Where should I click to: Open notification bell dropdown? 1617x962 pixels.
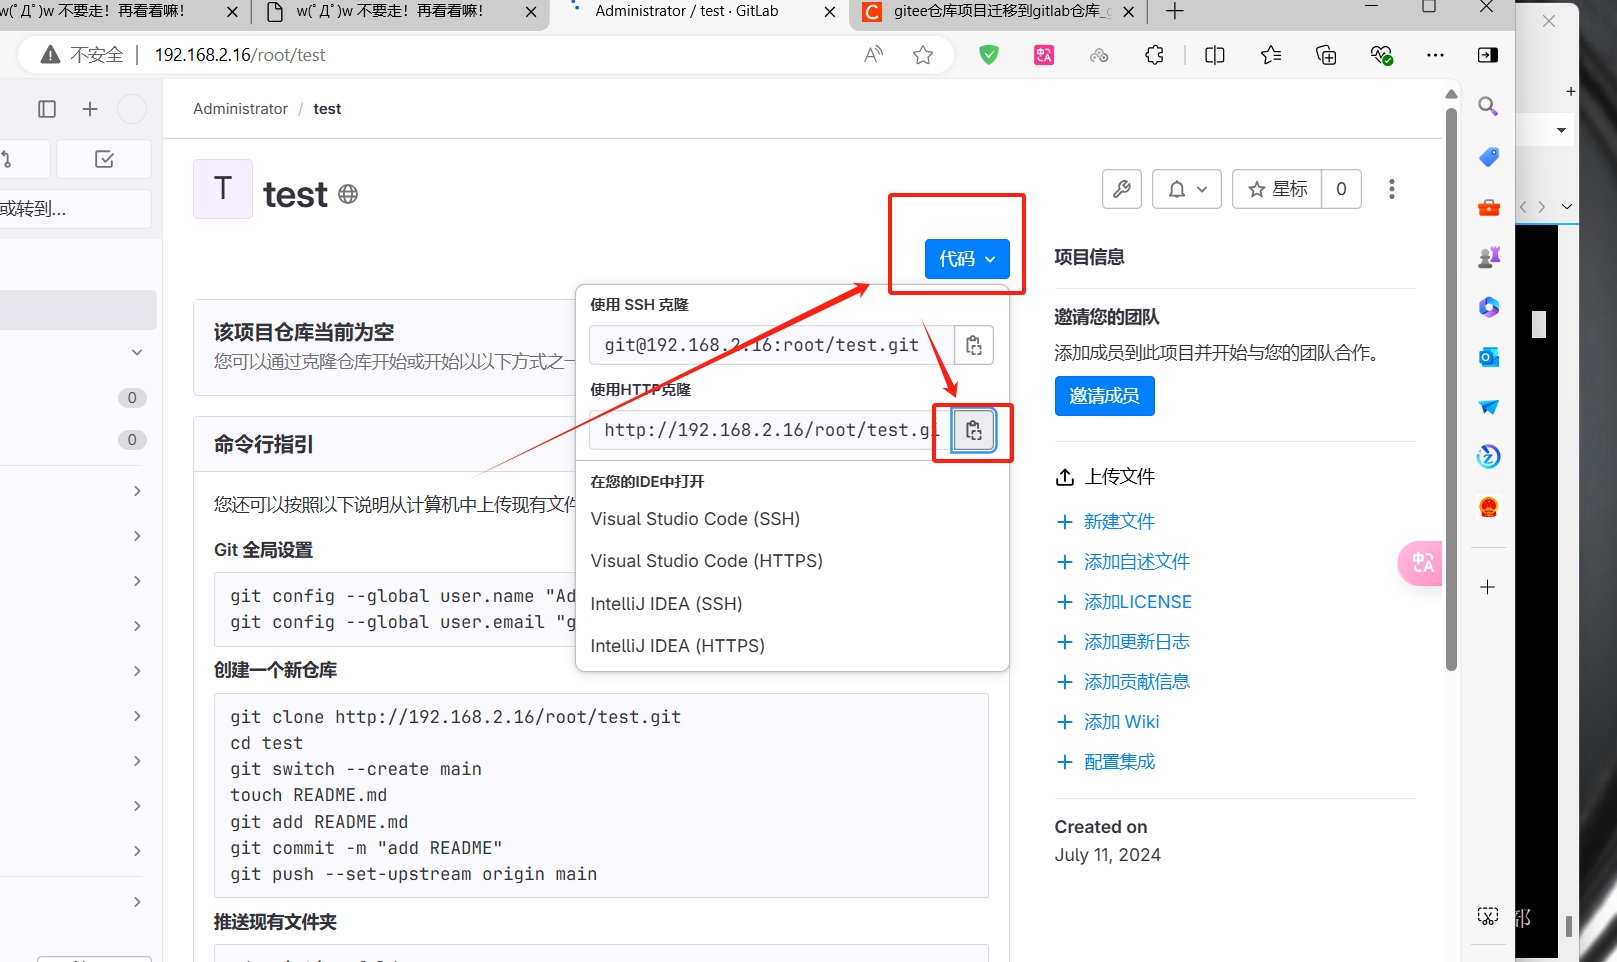[1187, 189]
